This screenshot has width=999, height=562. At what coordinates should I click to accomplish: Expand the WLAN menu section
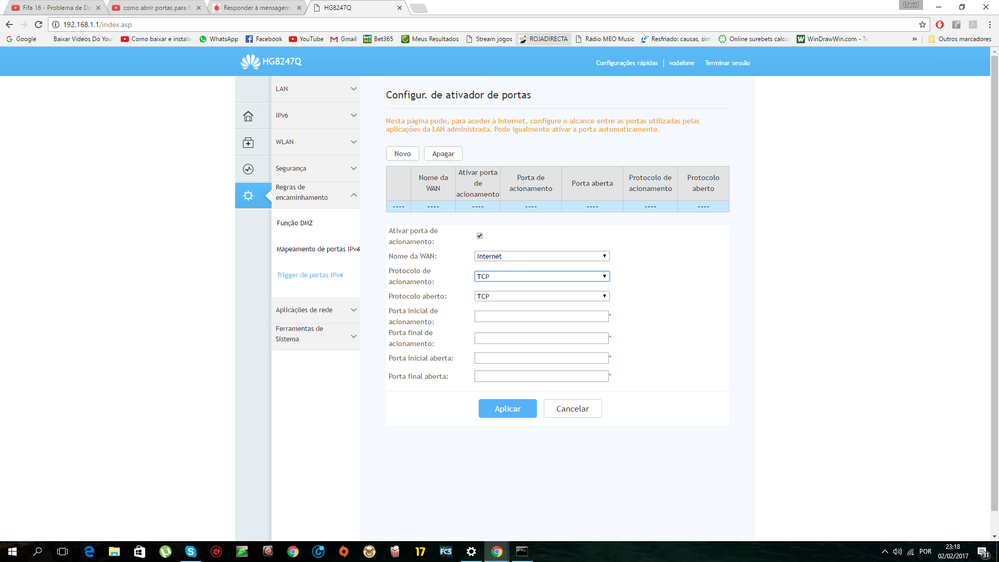[x=315, y=142]
